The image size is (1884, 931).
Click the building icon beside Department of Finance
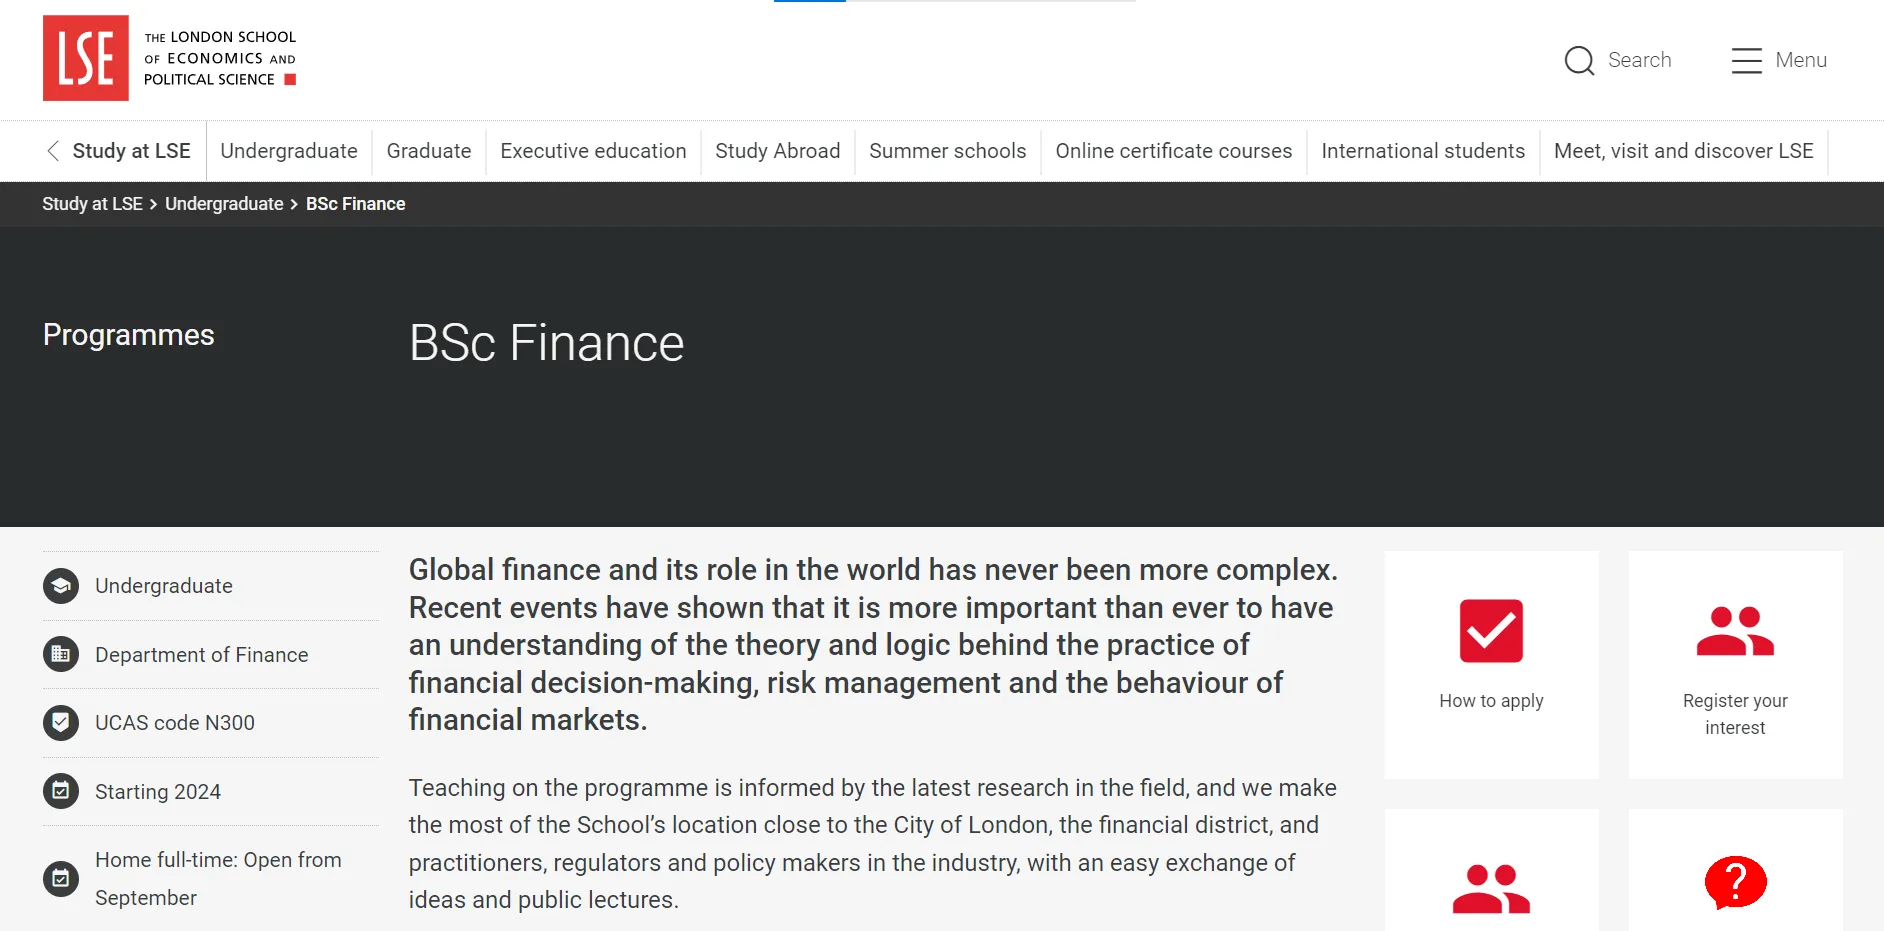click(61, 655)
